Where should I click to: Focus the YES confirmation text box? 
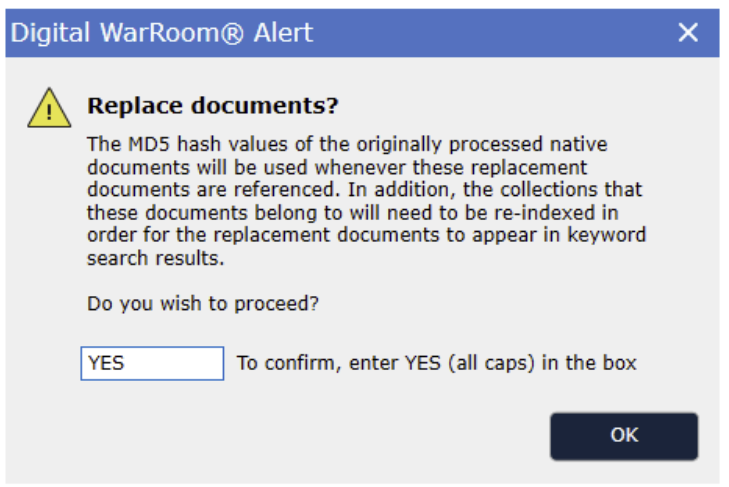152,363
